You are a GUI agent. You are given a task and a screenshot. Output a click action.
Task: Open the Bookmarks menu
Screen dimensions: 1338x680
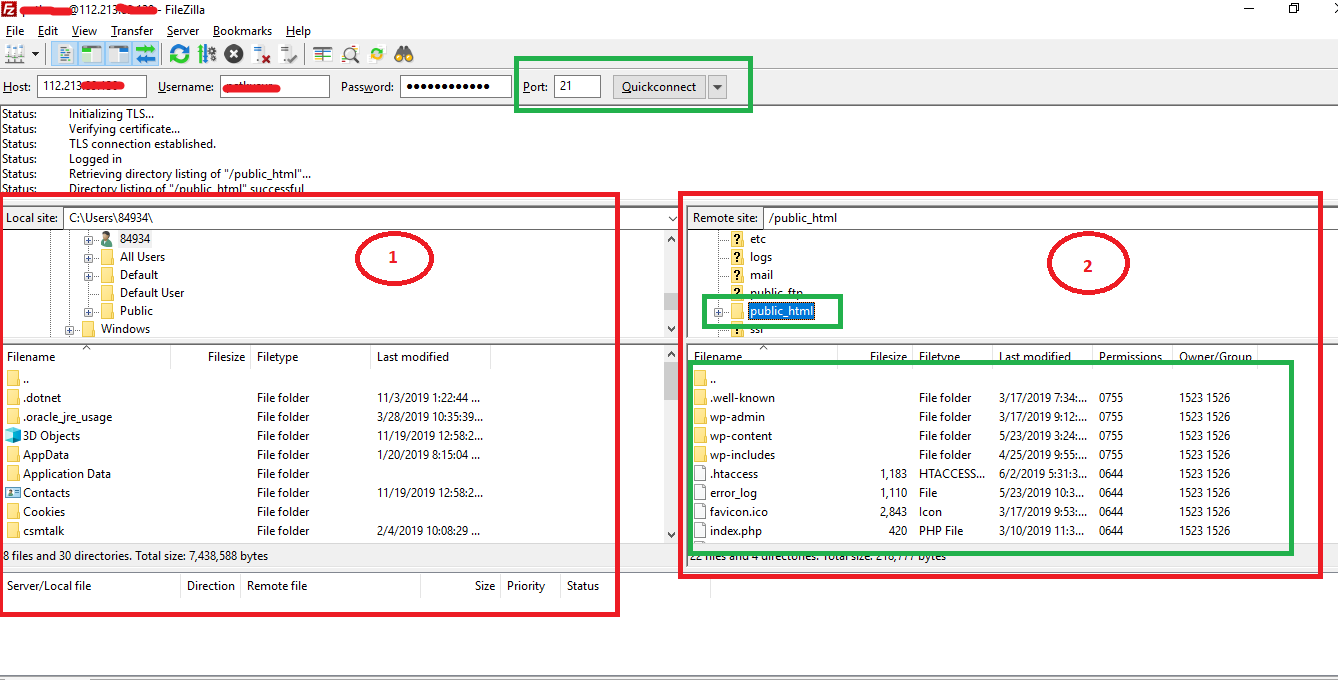242,31
